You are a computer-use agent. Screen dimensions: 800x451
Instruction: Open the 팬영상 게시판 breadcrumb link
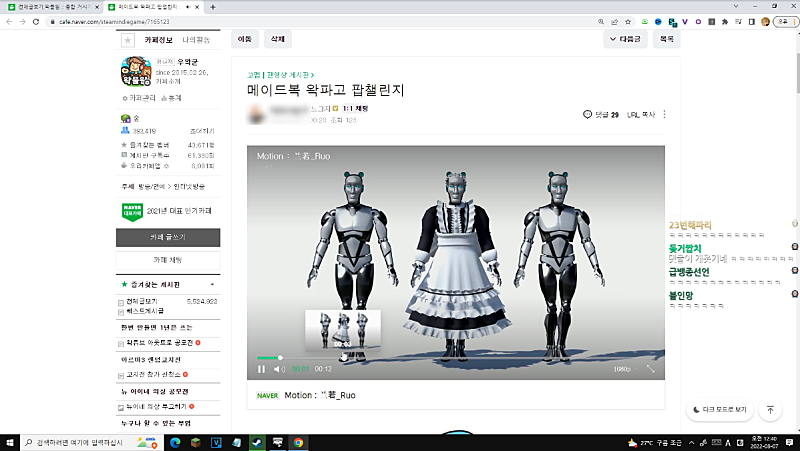pyautogui.click(x=290, y=75)
